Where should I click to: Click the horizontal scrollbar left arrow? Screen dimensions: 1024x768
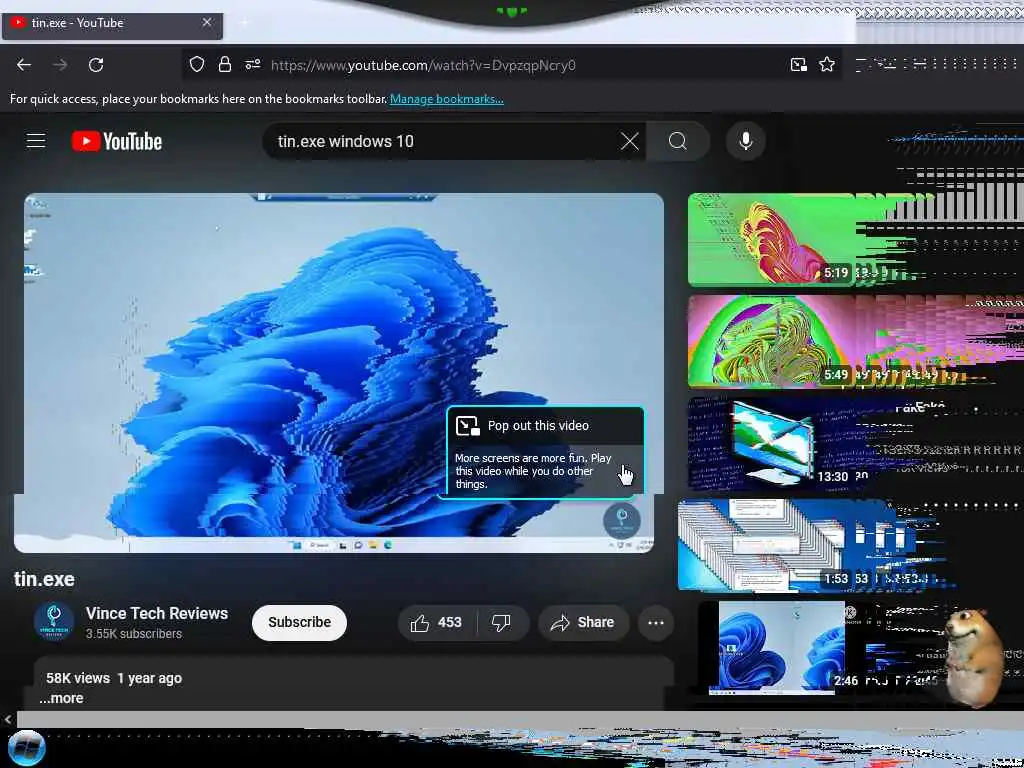point(8,719)
